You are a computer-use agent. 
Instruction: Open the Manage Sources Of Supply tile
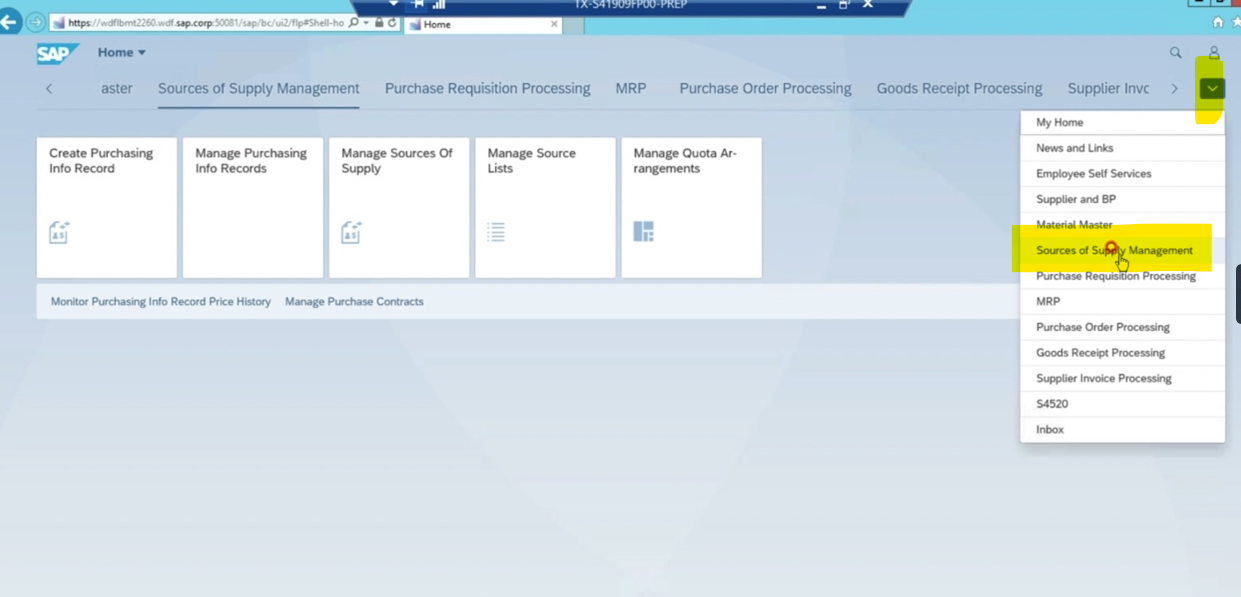399,208
